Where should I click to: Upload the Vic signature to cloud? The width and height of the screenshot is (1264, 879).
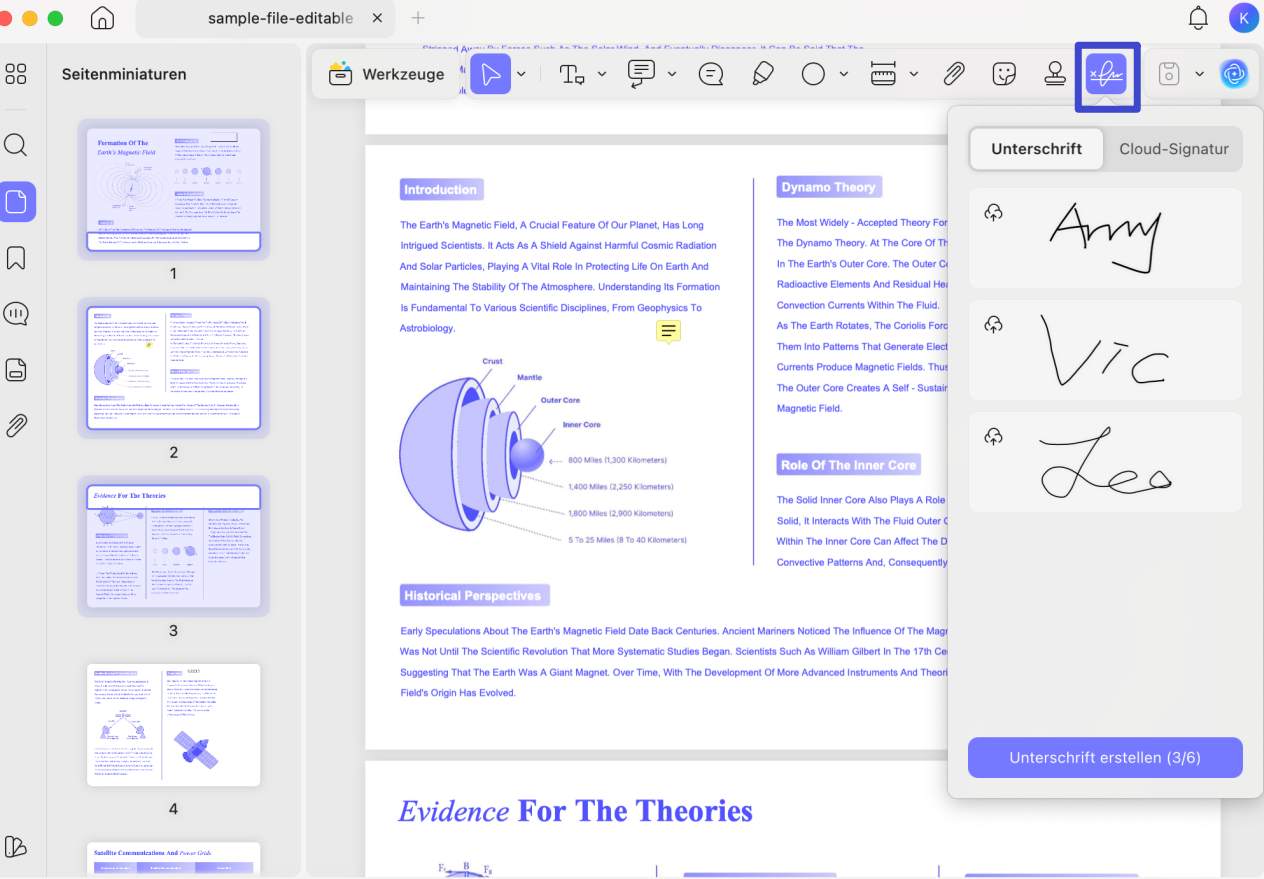pyautogui.click(x=993, y=324)
